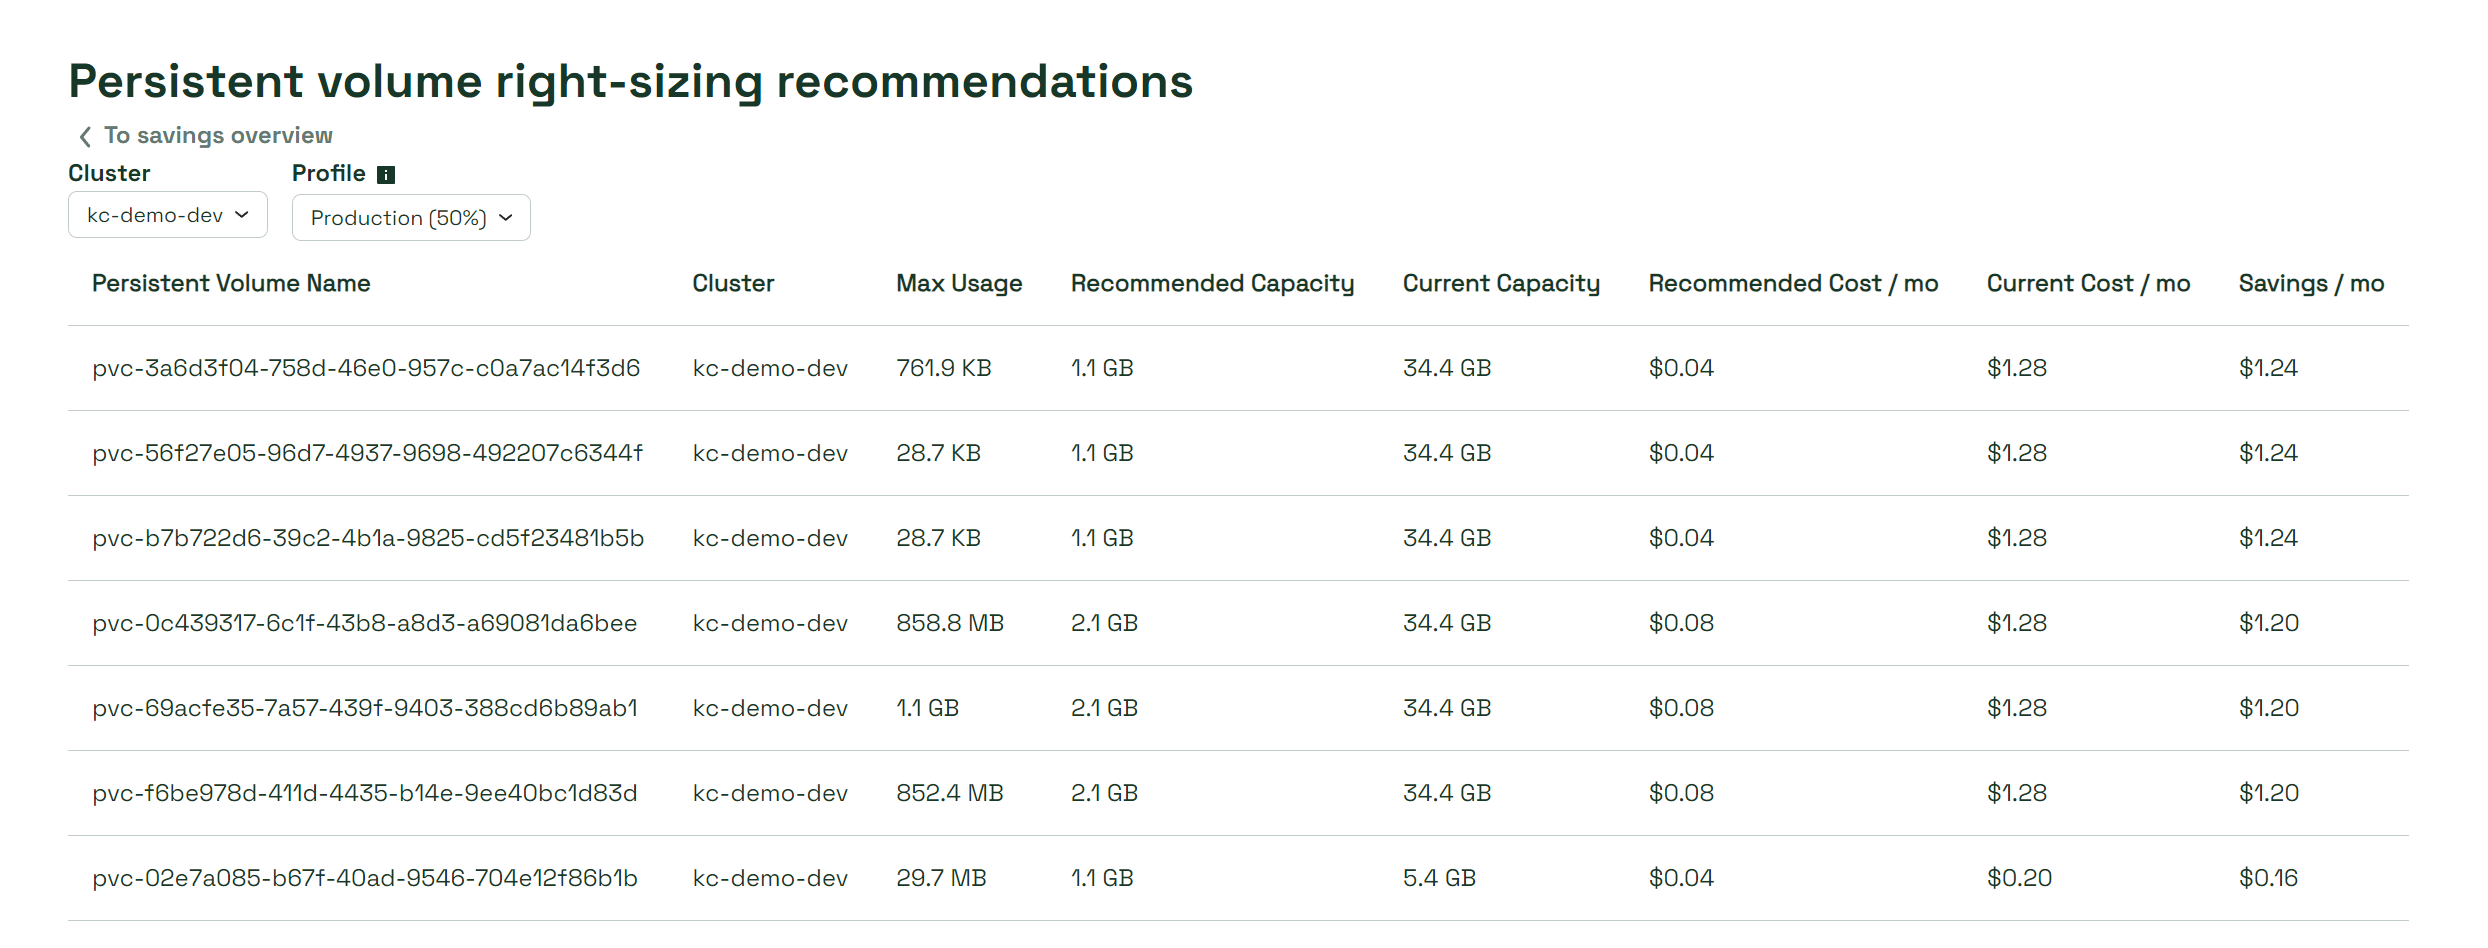Open the Production (50%) profile dropdown

[411, 218]
